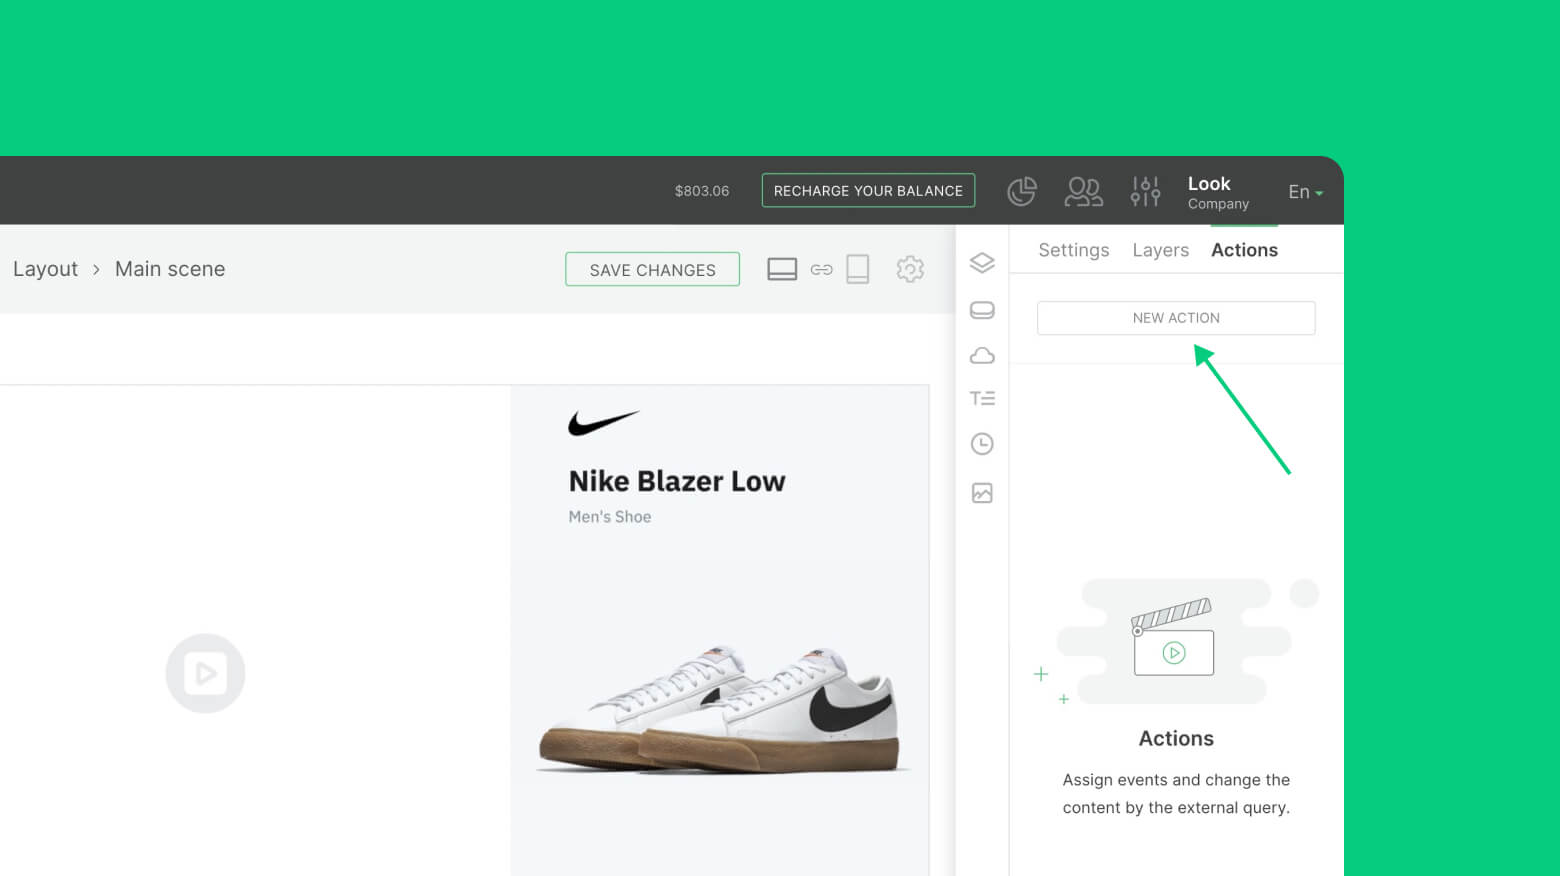Click the Save Changes button

pos(652,270)
